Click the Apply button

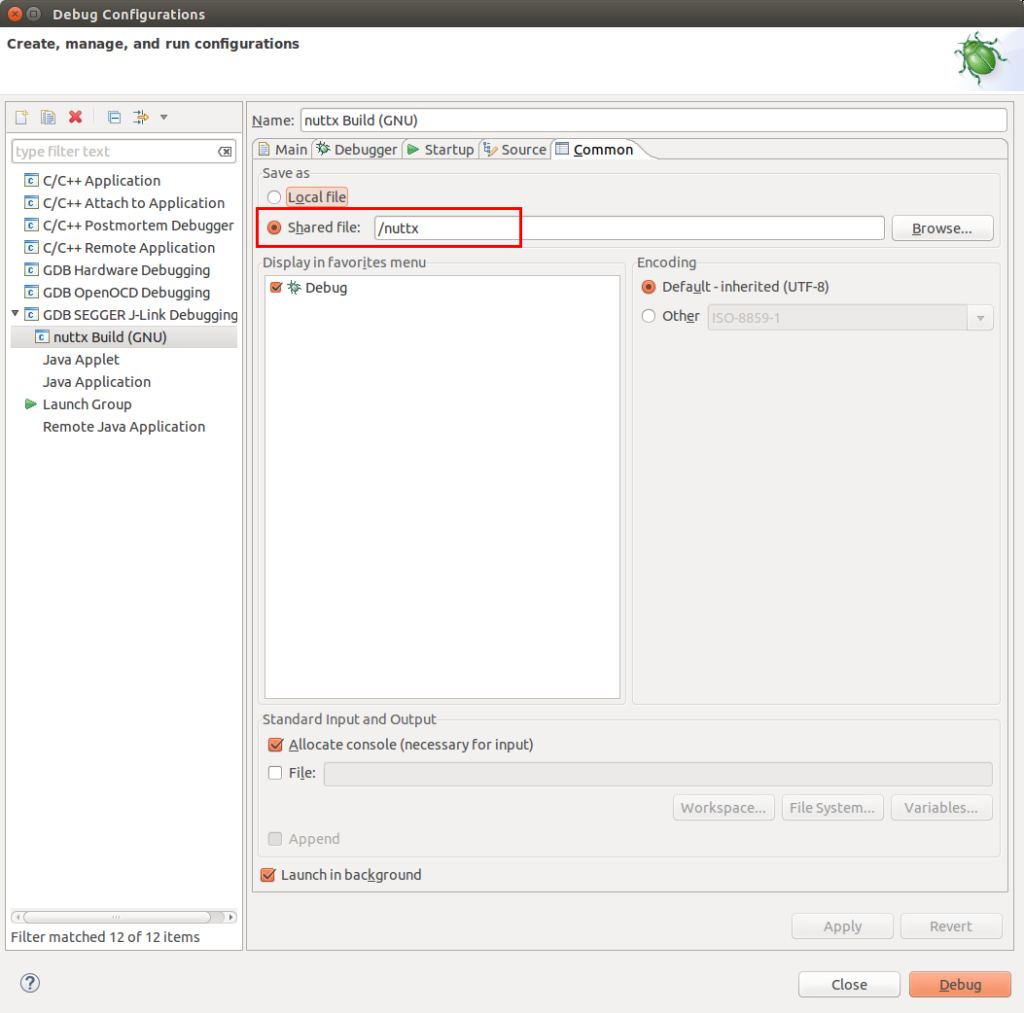(x=842, y=926)
